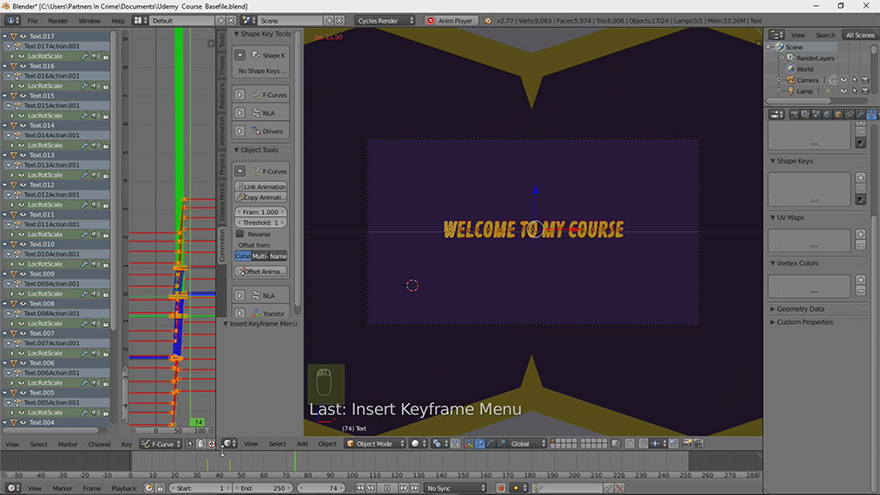Click the Copy Animation button

pos(261,197)
